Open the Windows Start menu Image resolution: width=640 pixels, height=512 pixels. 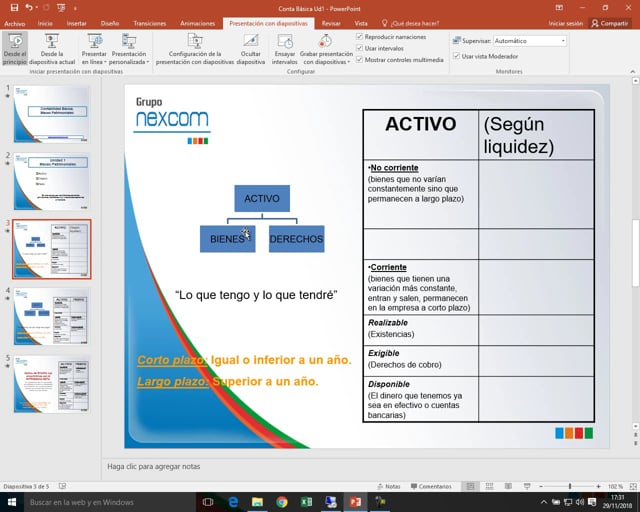click(11, 502)
